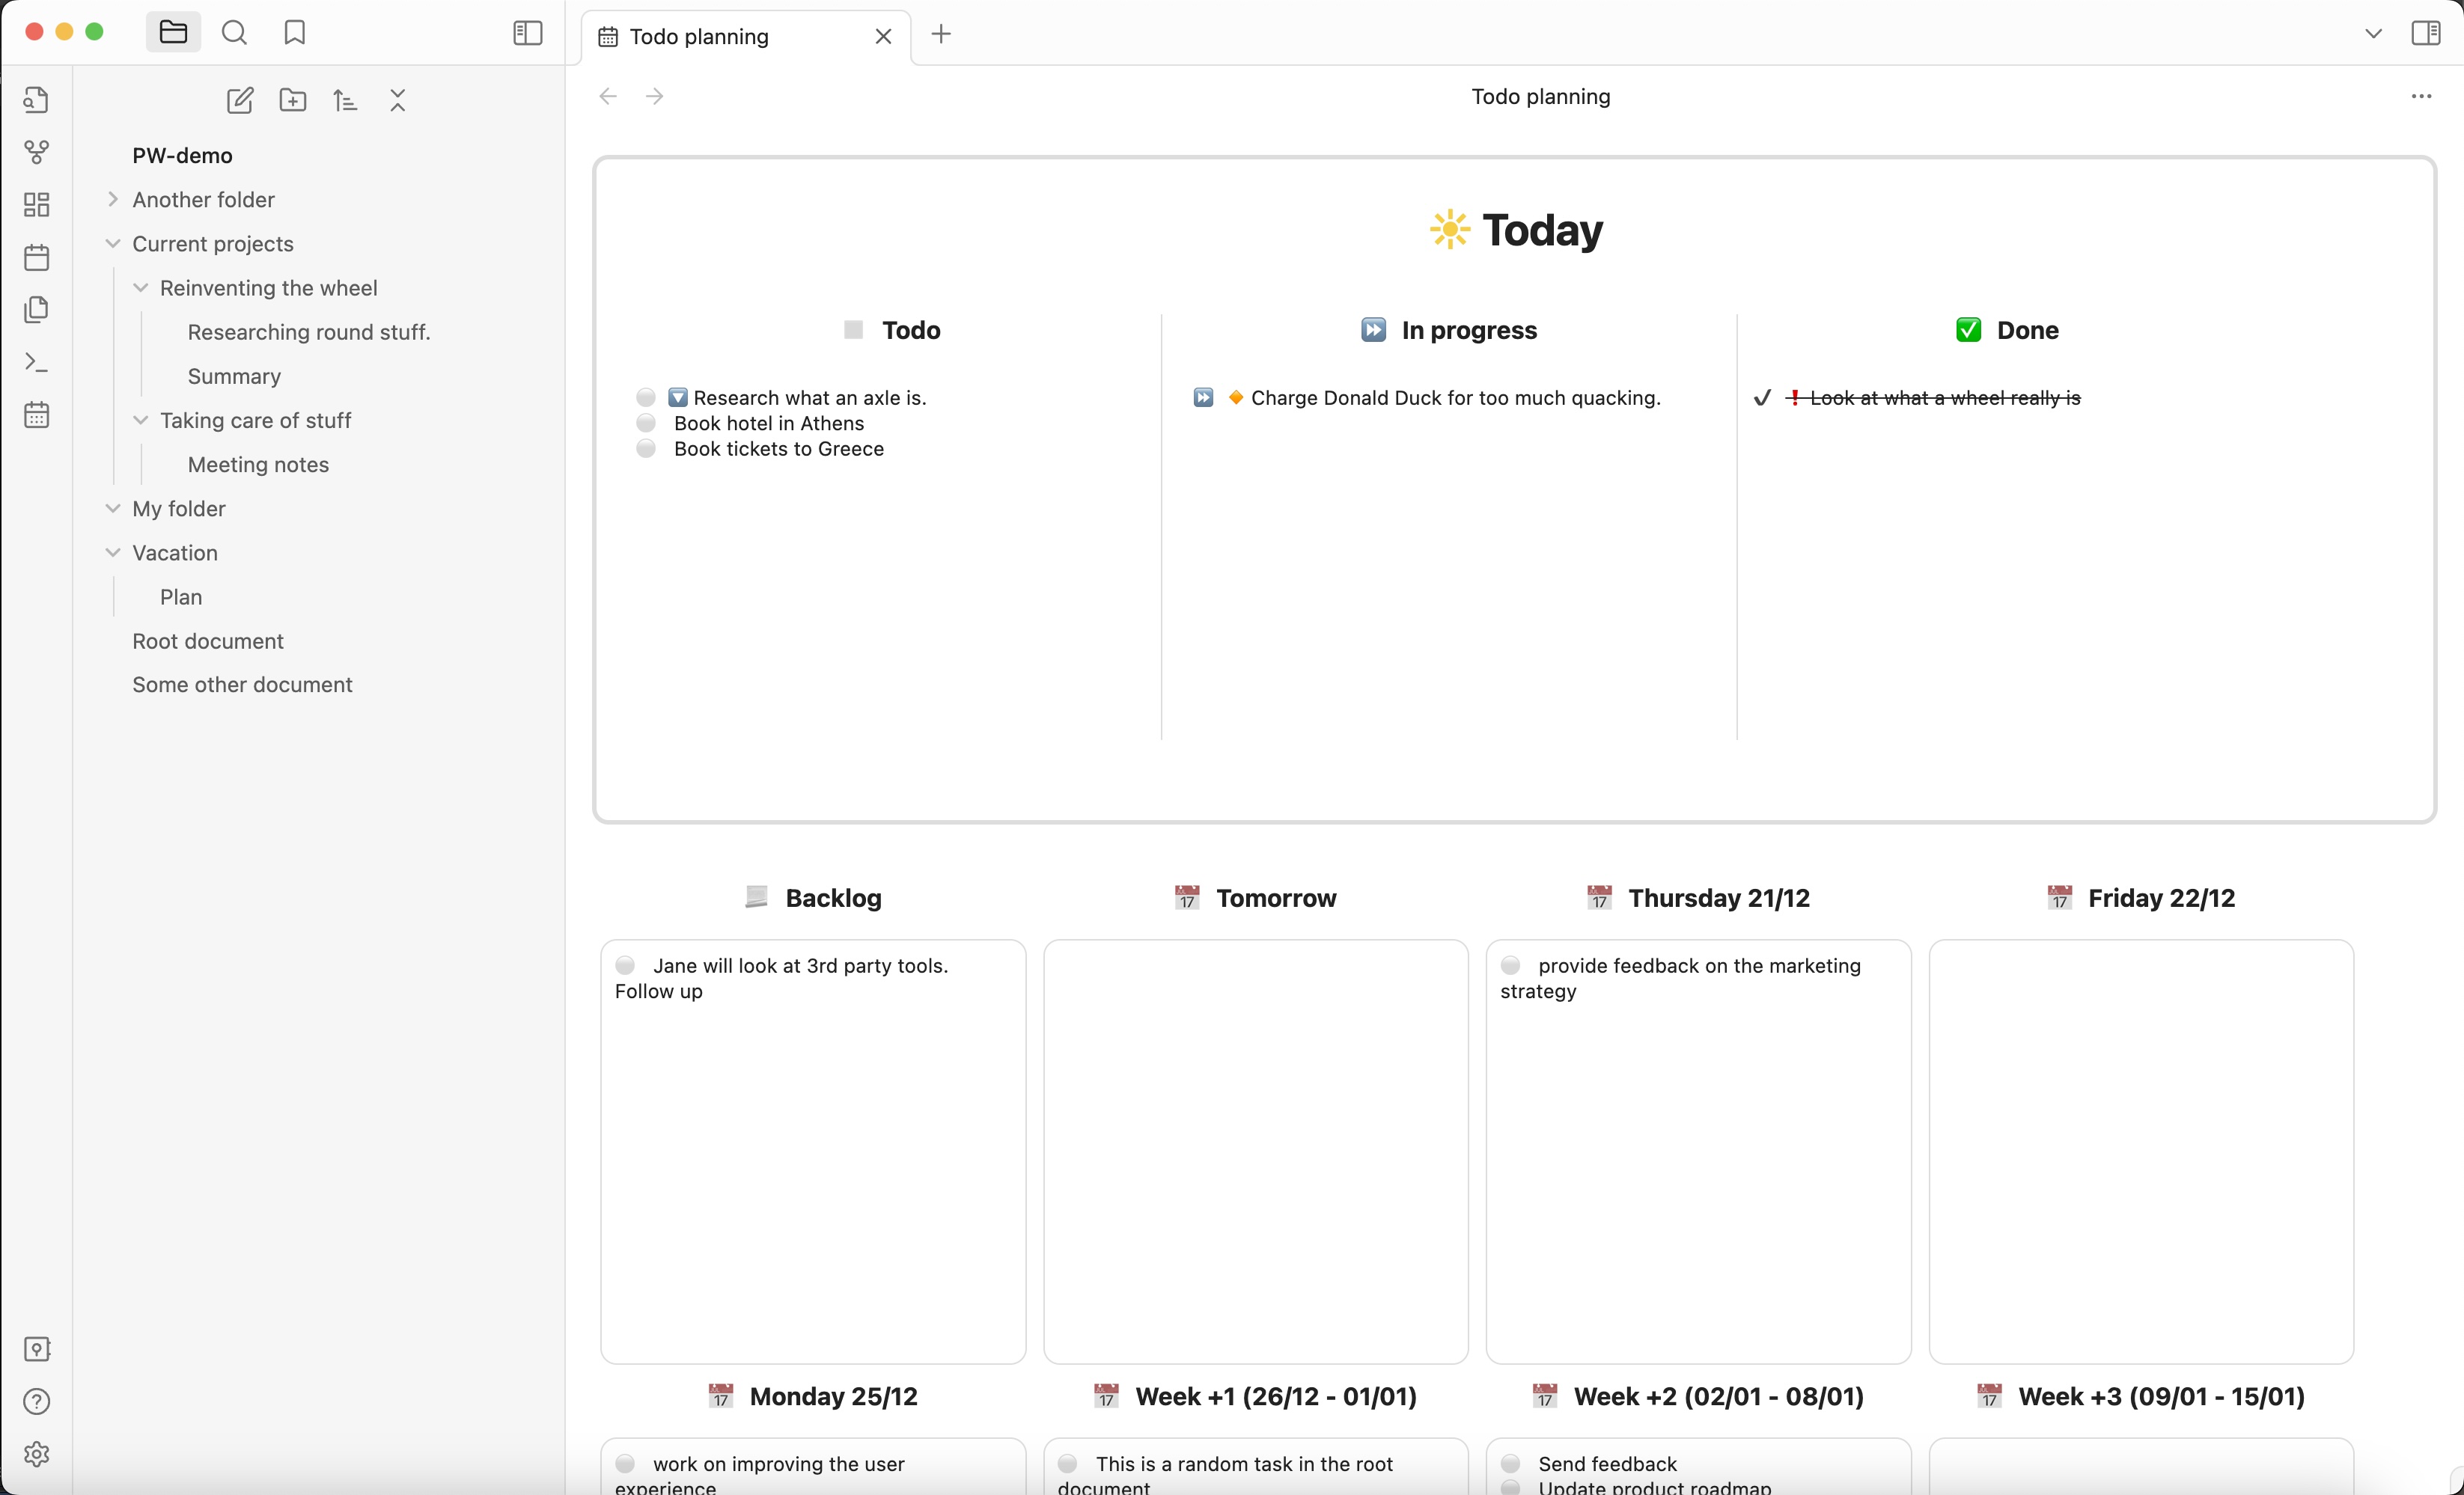2464x1495 pixels.
Task: Check off 'Book tickets to Greece' task
Action: tap(646, 449)
